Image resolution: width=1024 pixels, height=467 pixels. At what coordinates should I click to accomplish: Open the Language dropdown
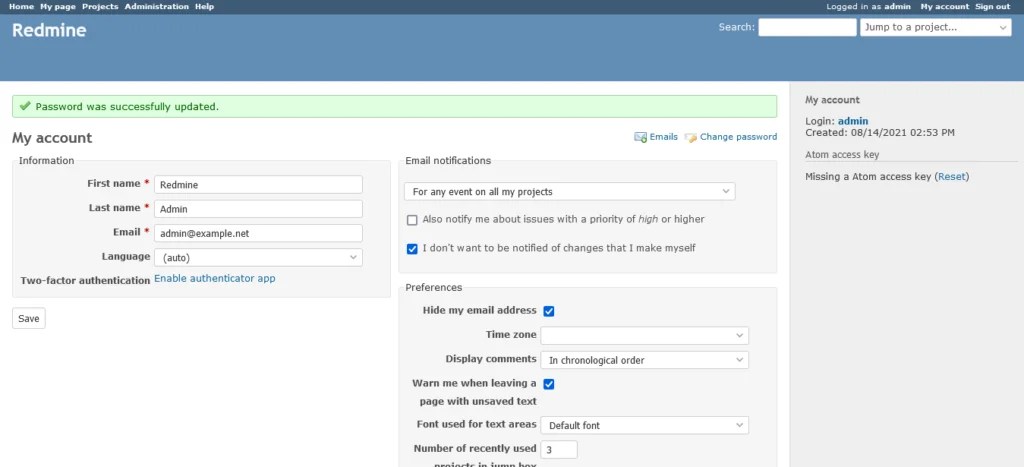tap(259, 257)
